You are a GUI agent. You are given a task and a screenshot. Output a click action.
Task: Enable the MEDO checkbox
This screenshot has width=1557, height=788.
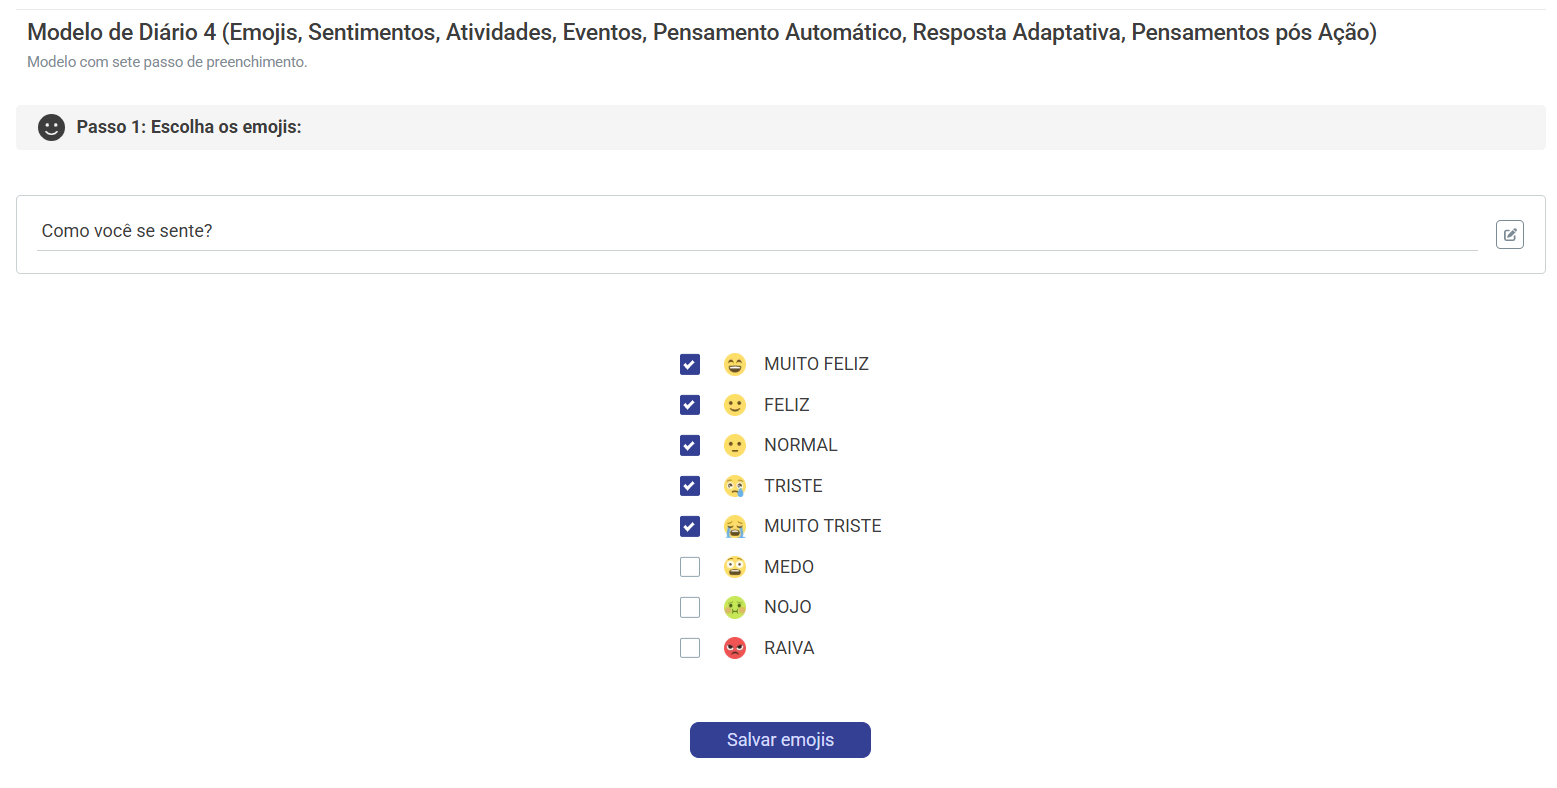[x=690, y=567]
